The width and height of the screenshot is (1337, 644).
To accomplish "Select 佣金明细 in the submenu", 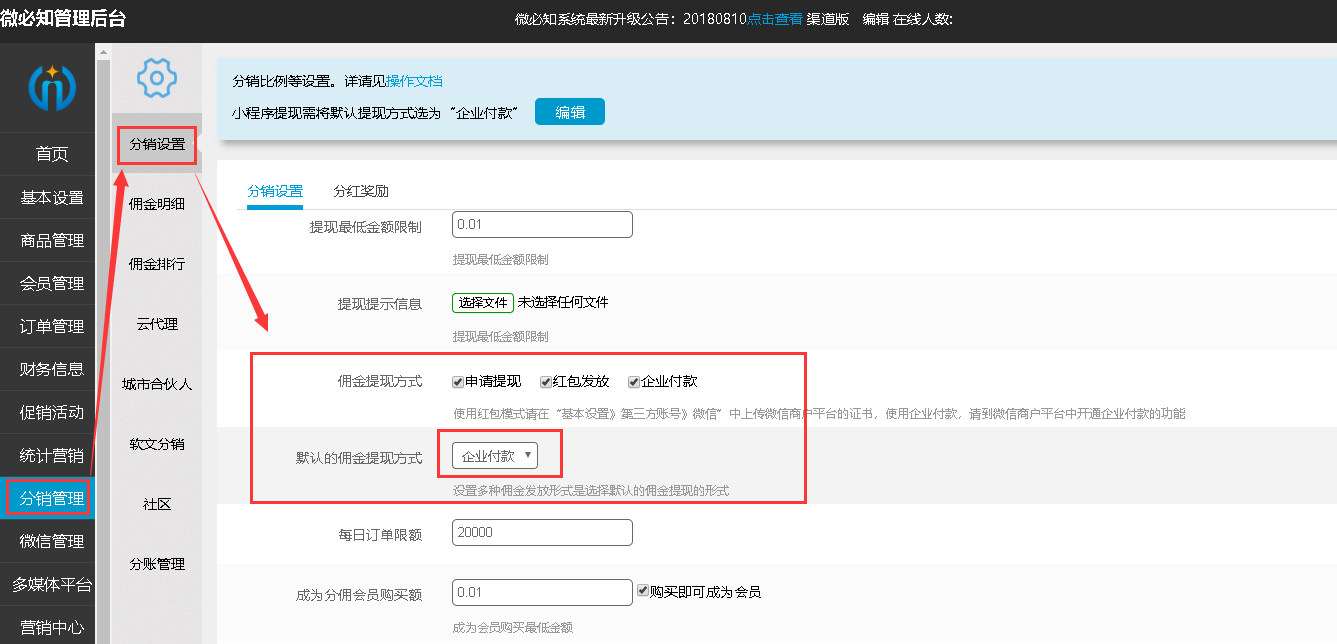I will pos(156,204).
